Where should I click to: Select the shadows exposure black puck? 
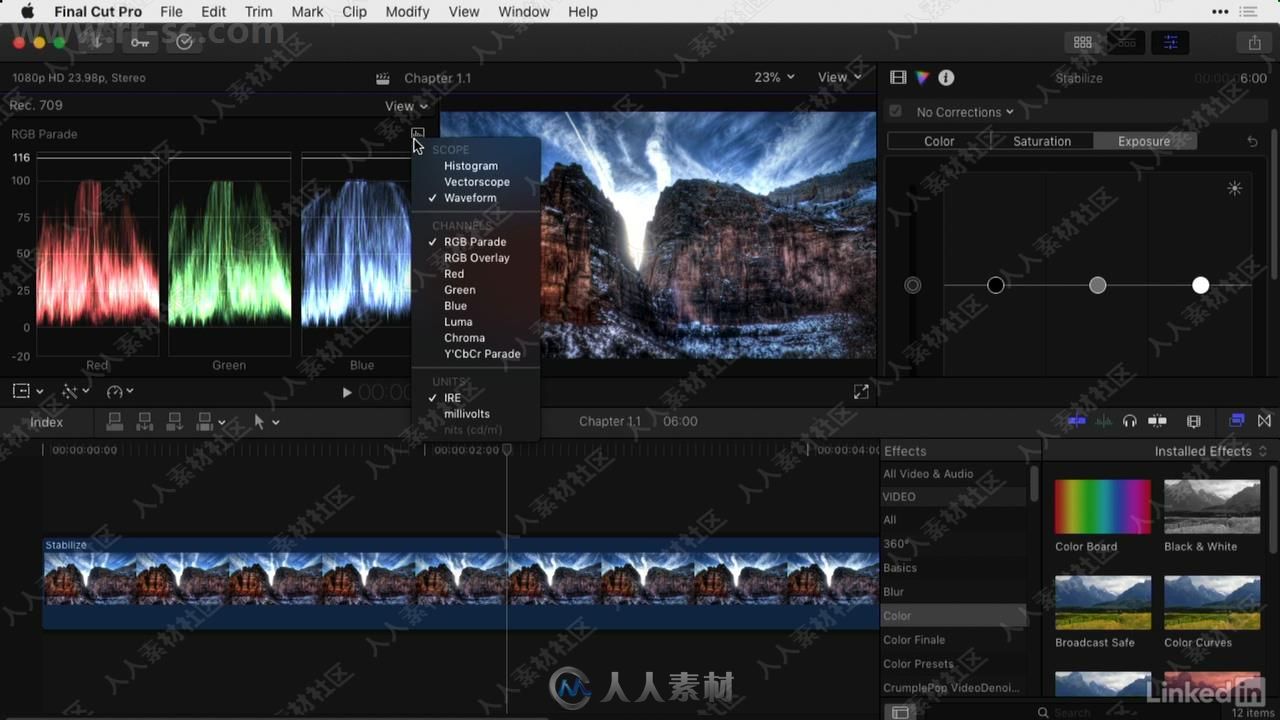(995, 285)
